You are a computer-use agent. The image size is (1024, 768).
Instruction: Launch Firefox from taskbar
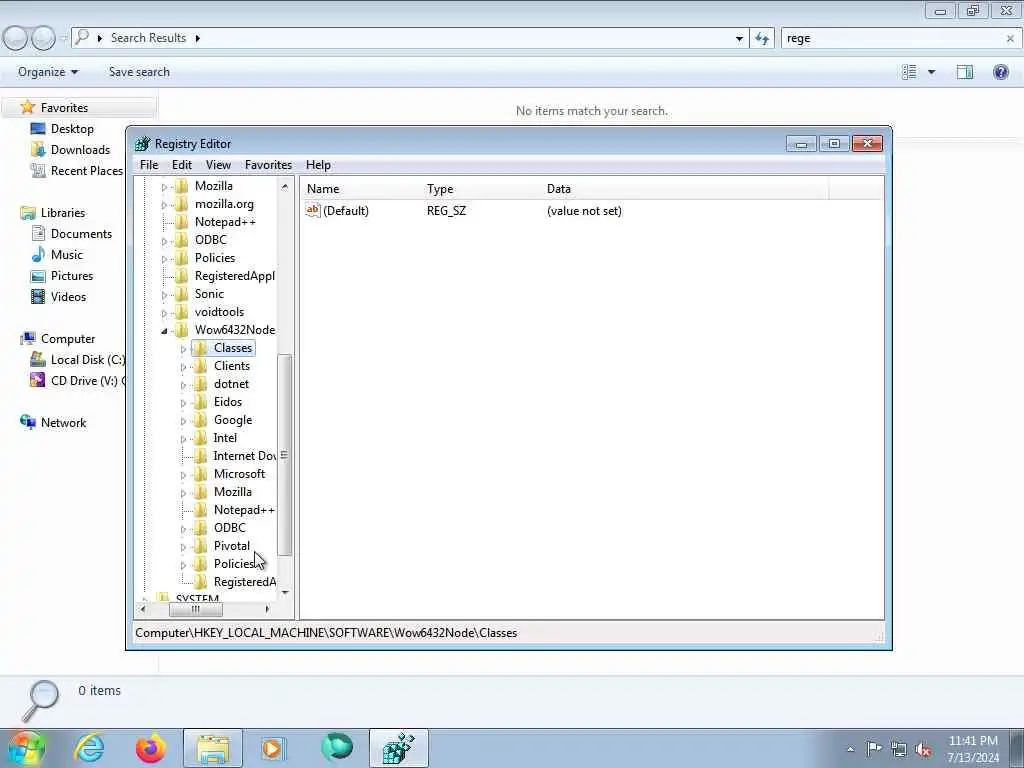[150, 748]
